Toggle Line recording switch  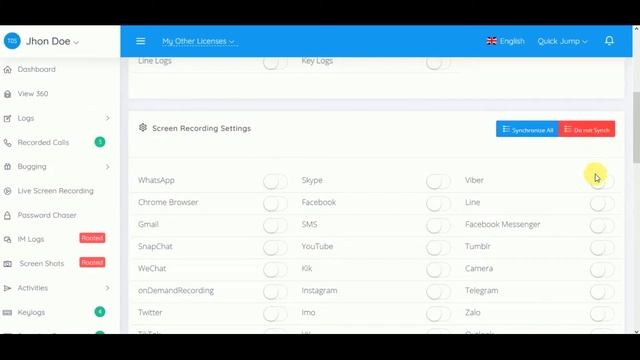[x=602, y=203]
